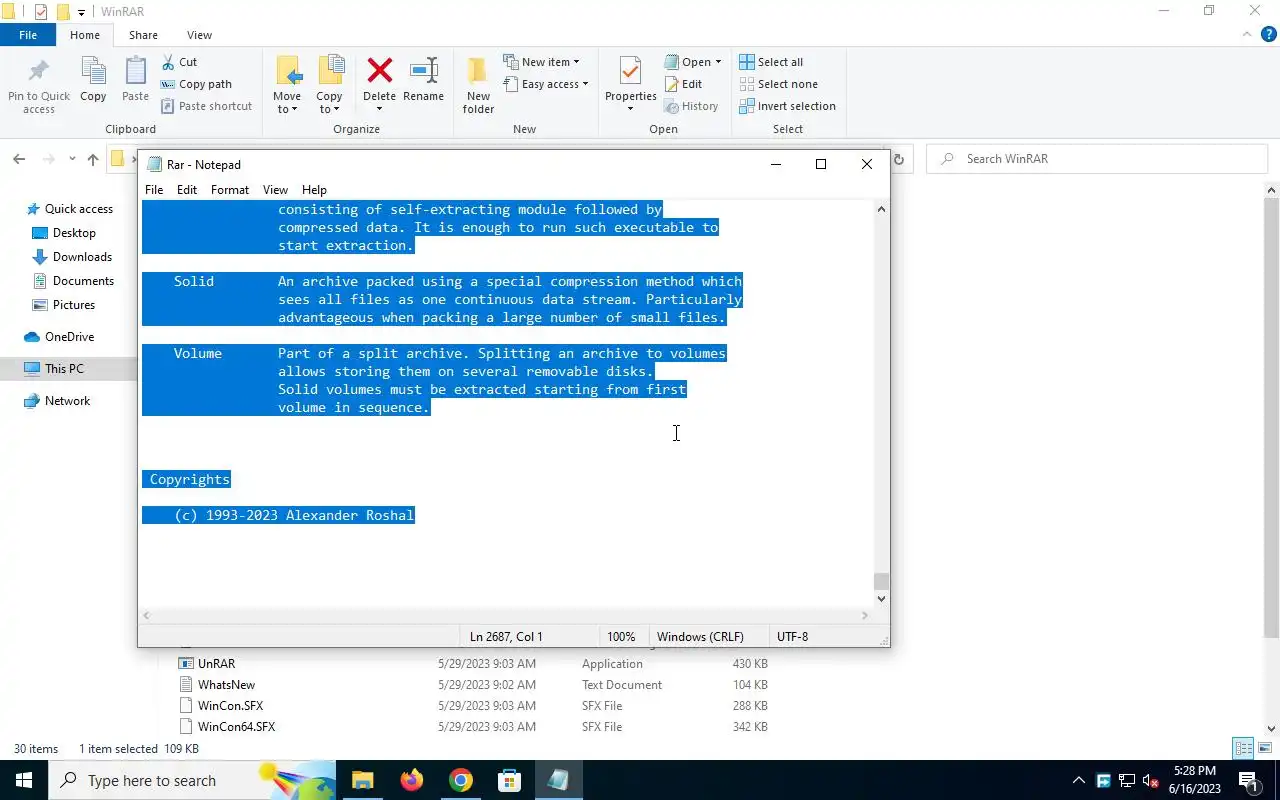1280x800 pixels.
Task: Click the Open dropdown in ribbon
Action: coord(693,62)
